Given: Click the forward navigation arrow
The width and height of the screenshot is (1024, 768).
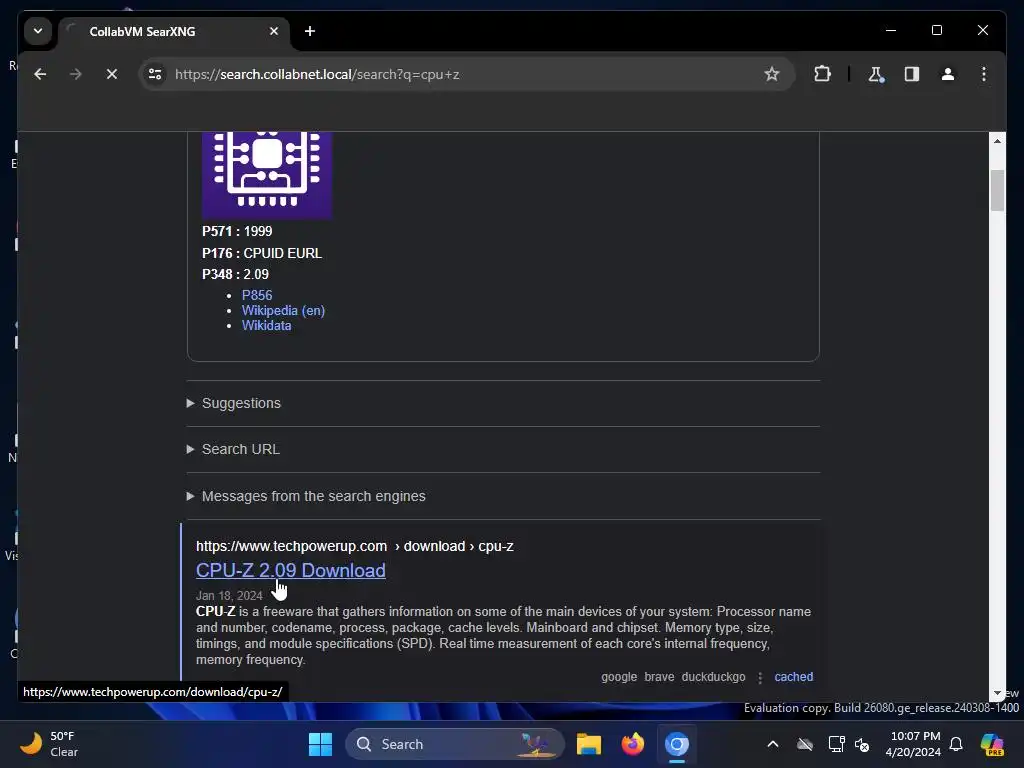Looking at the screenshot, I should point(76,74).
